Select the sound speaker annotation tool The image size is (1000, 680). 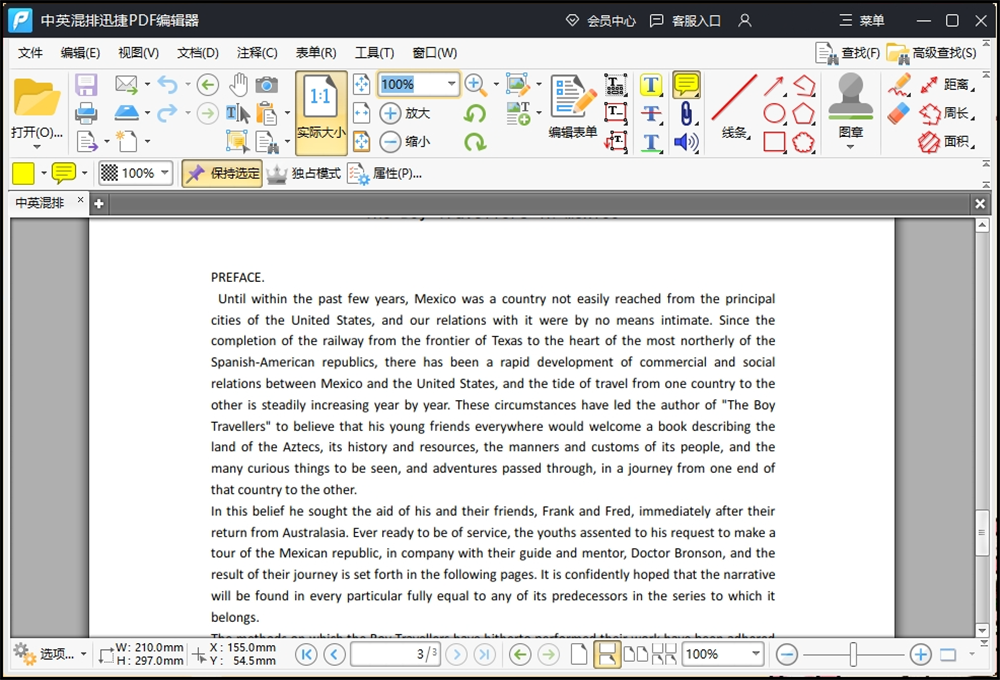686,142
